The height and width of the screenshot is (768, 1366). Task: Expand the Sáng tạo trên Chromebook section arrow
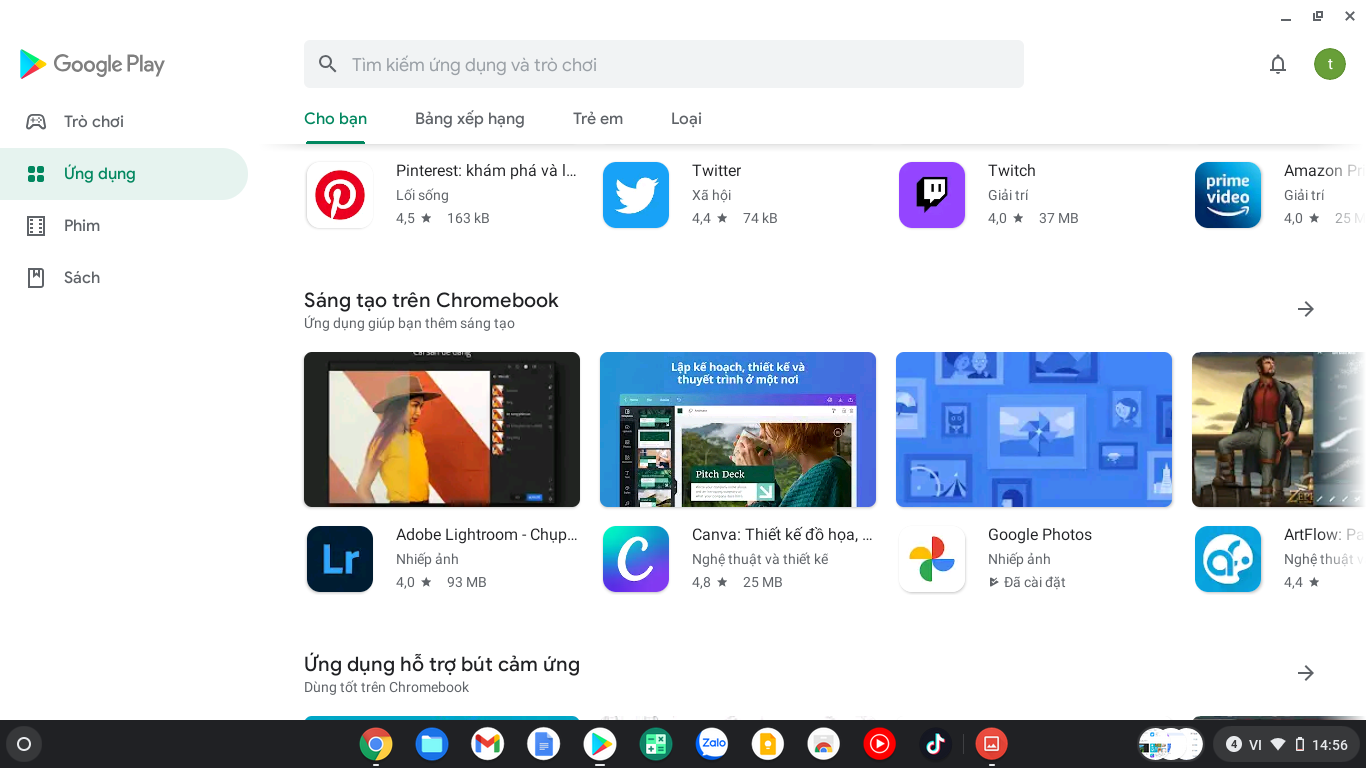(x=1306, y=309)
